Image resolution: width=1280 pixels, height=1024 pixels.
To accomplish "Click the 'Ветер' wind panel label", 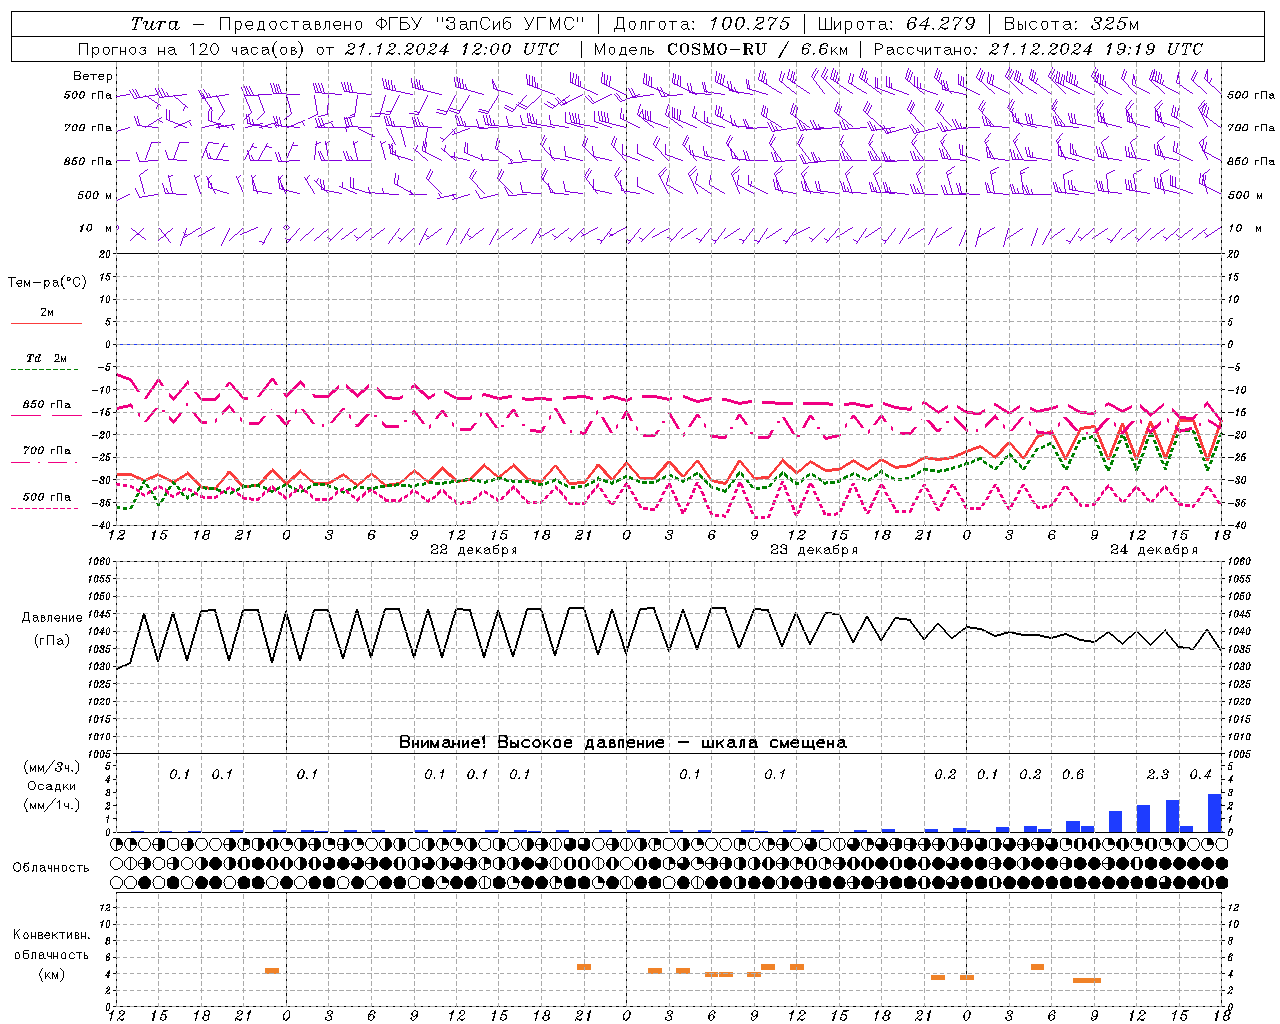I will (x=93, y=76).
